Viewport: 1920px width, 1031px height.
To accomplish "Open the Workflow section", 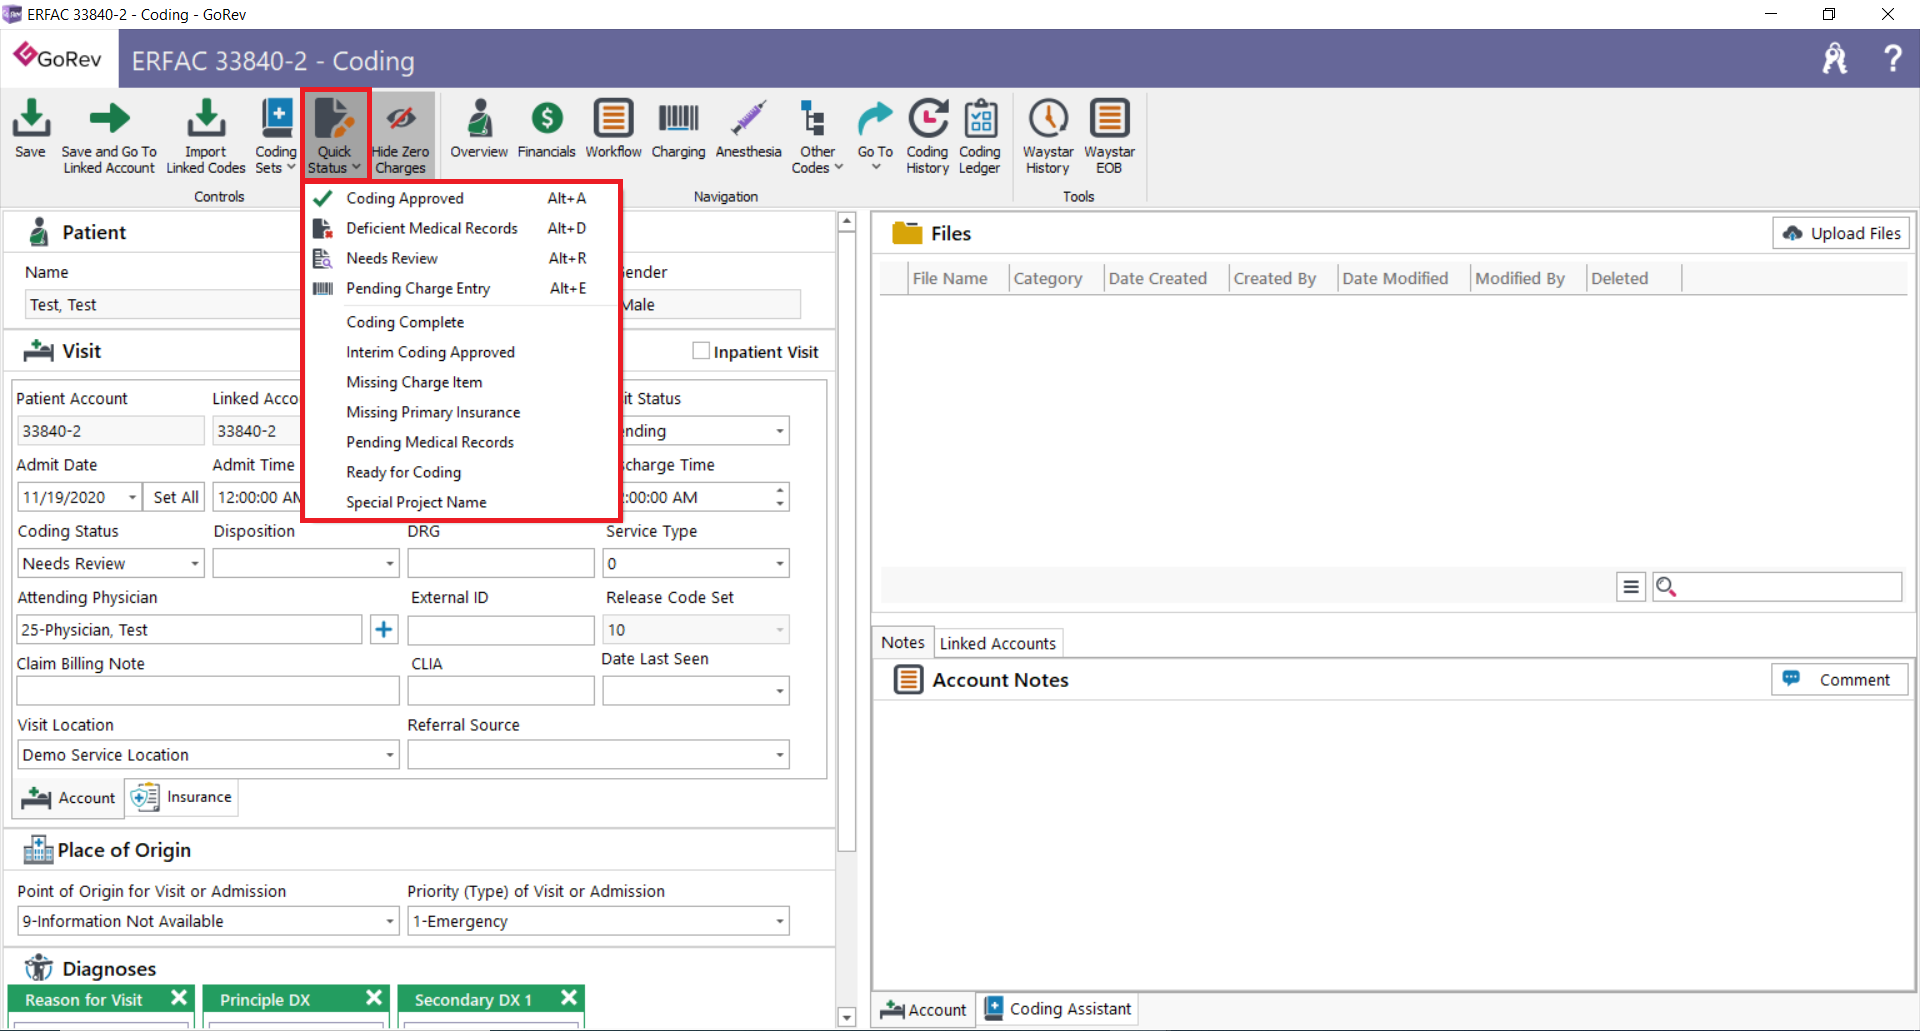I will click(613, 129).
